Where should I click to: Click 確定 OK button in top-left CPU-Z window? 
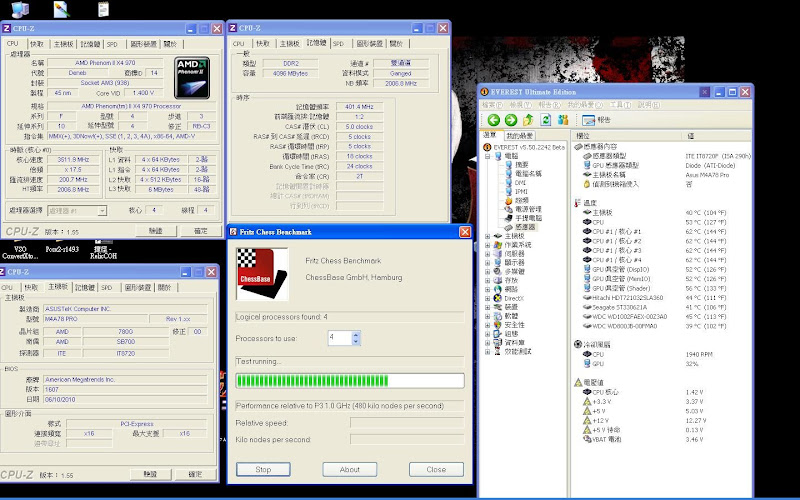pyautogui.click(x=201, y=231)
